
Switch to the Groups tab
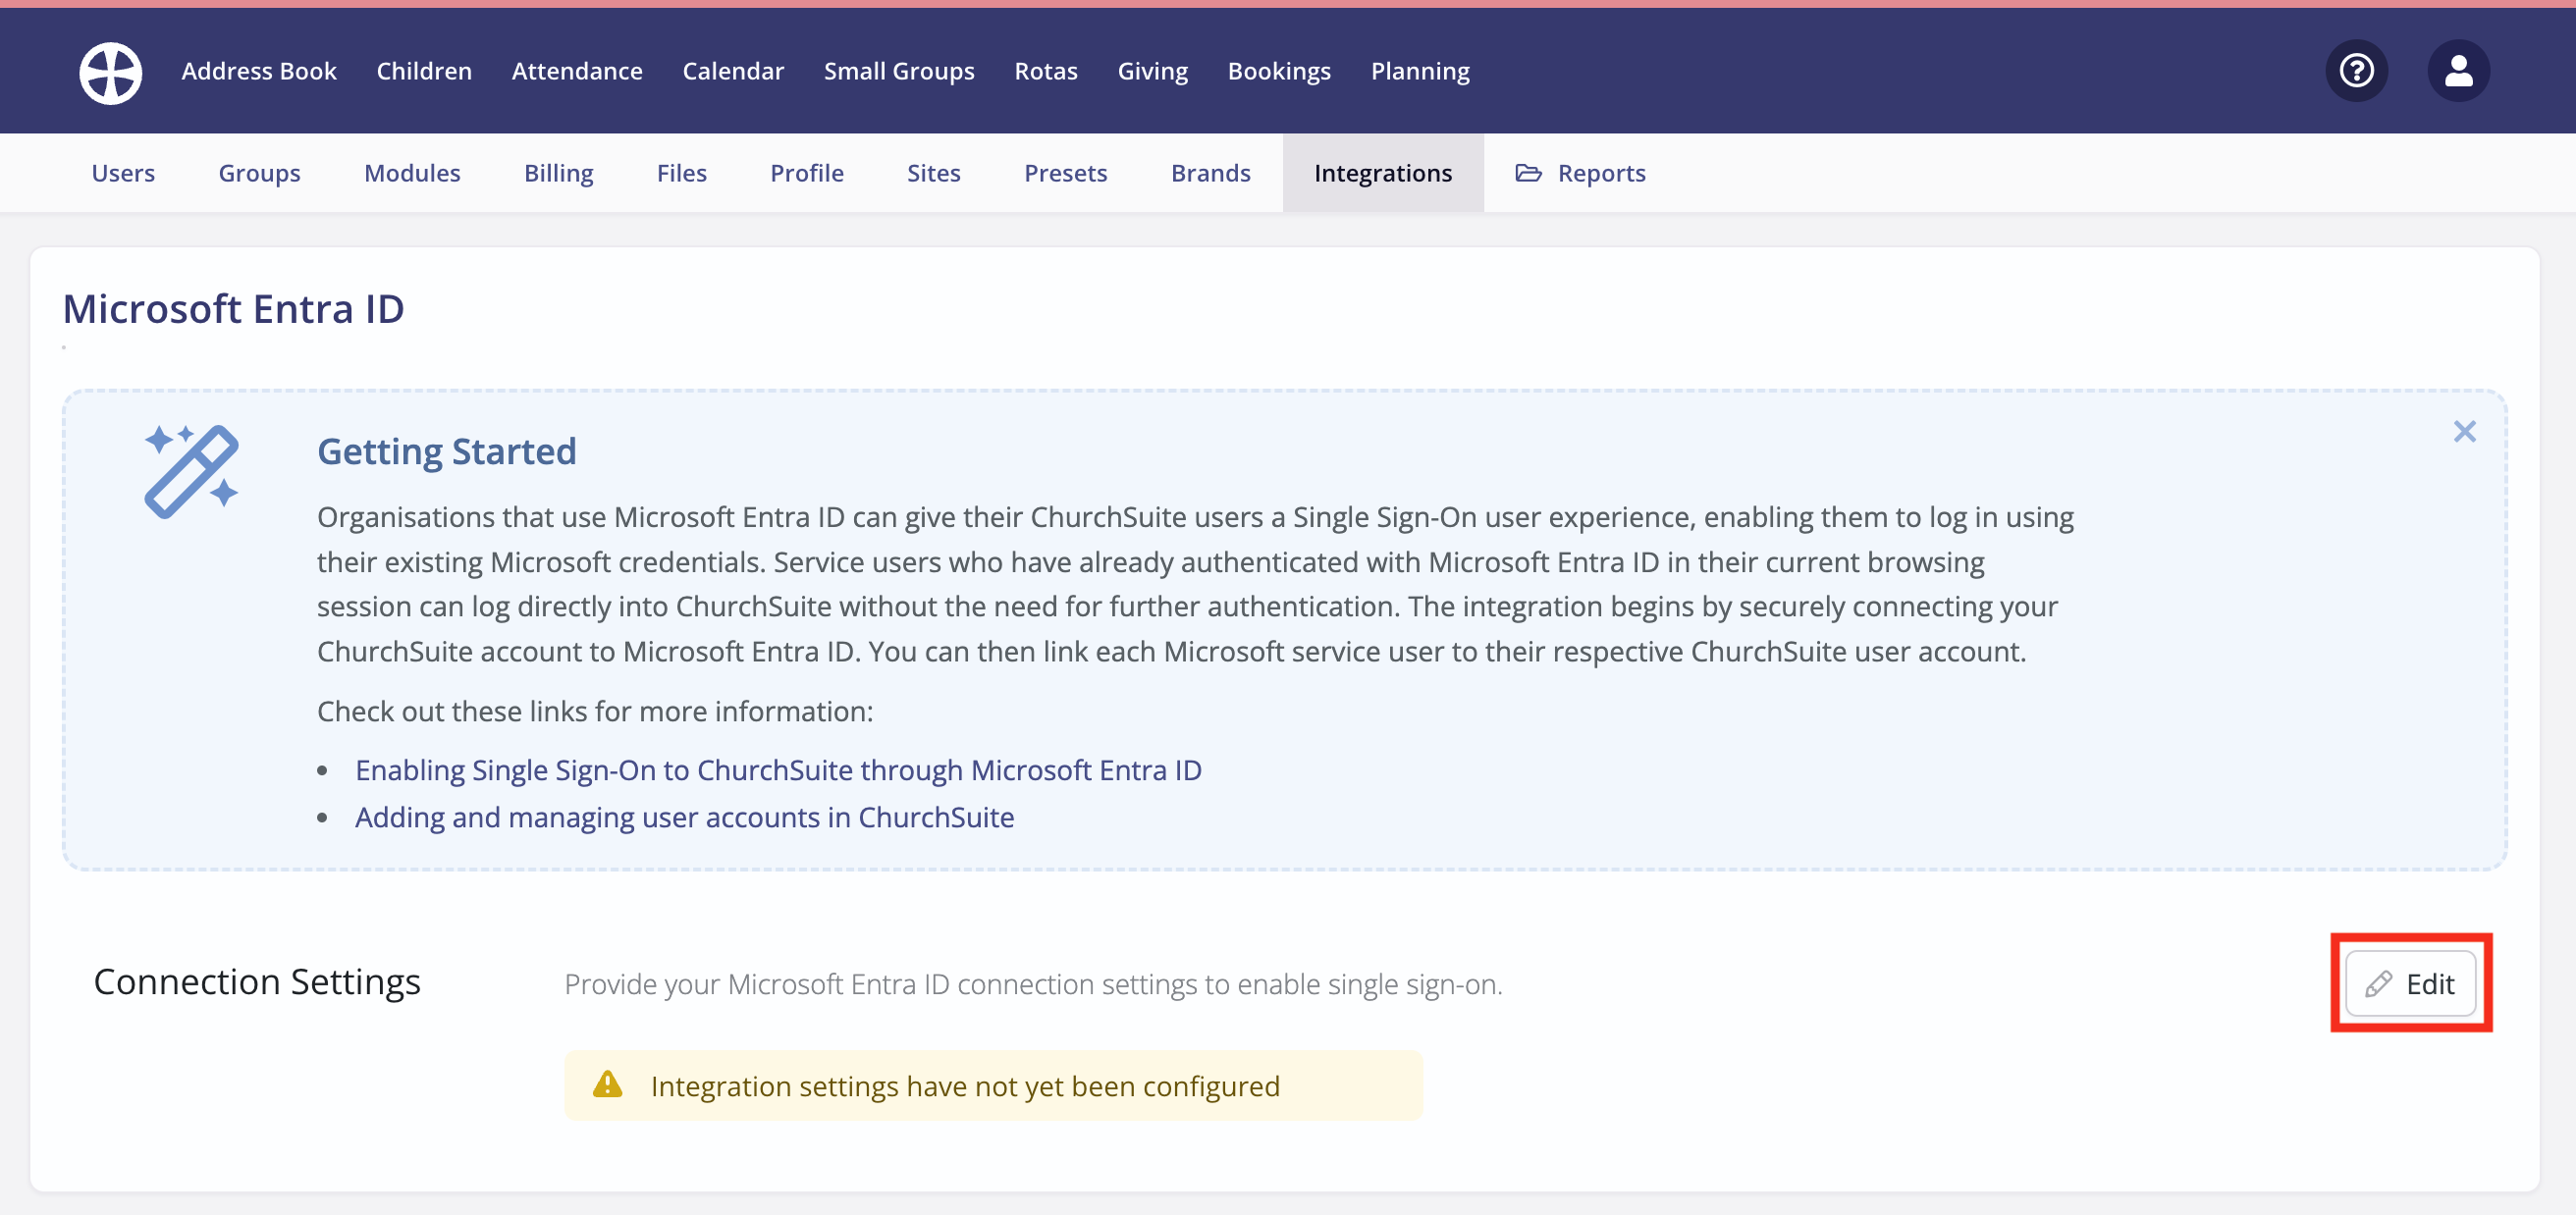[259, 173]
